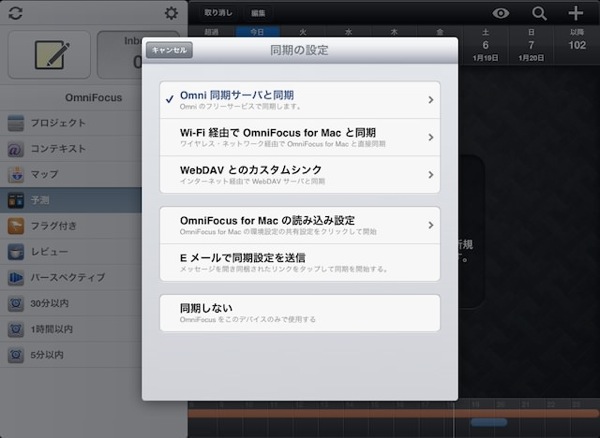Click the 5分以内 clock icon

click(x=16, y=355)
